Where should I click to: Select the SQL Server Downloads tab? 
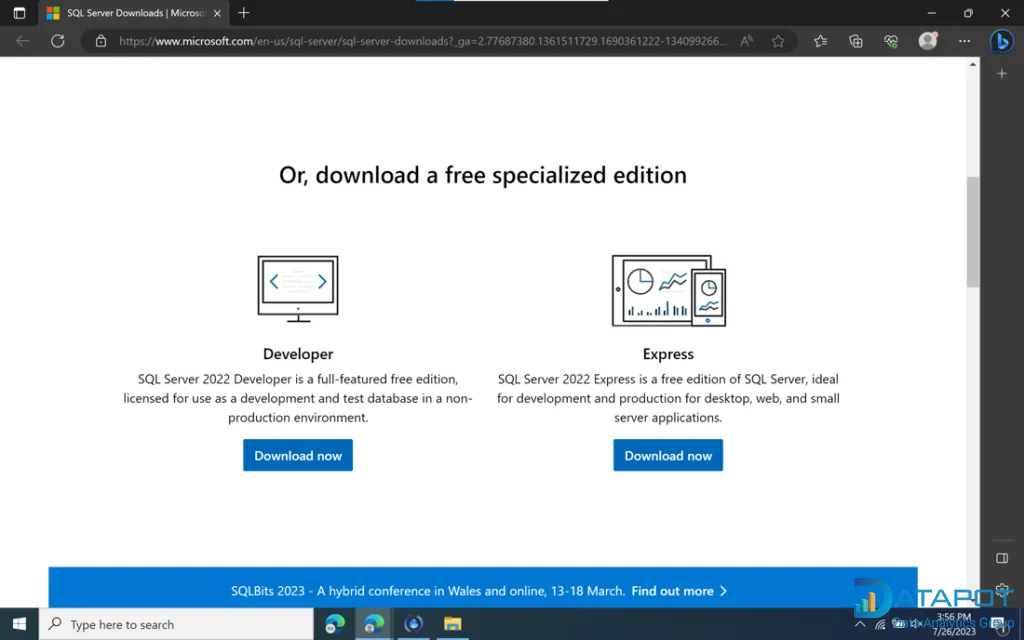pyautogui.click(x=134, y=13)
